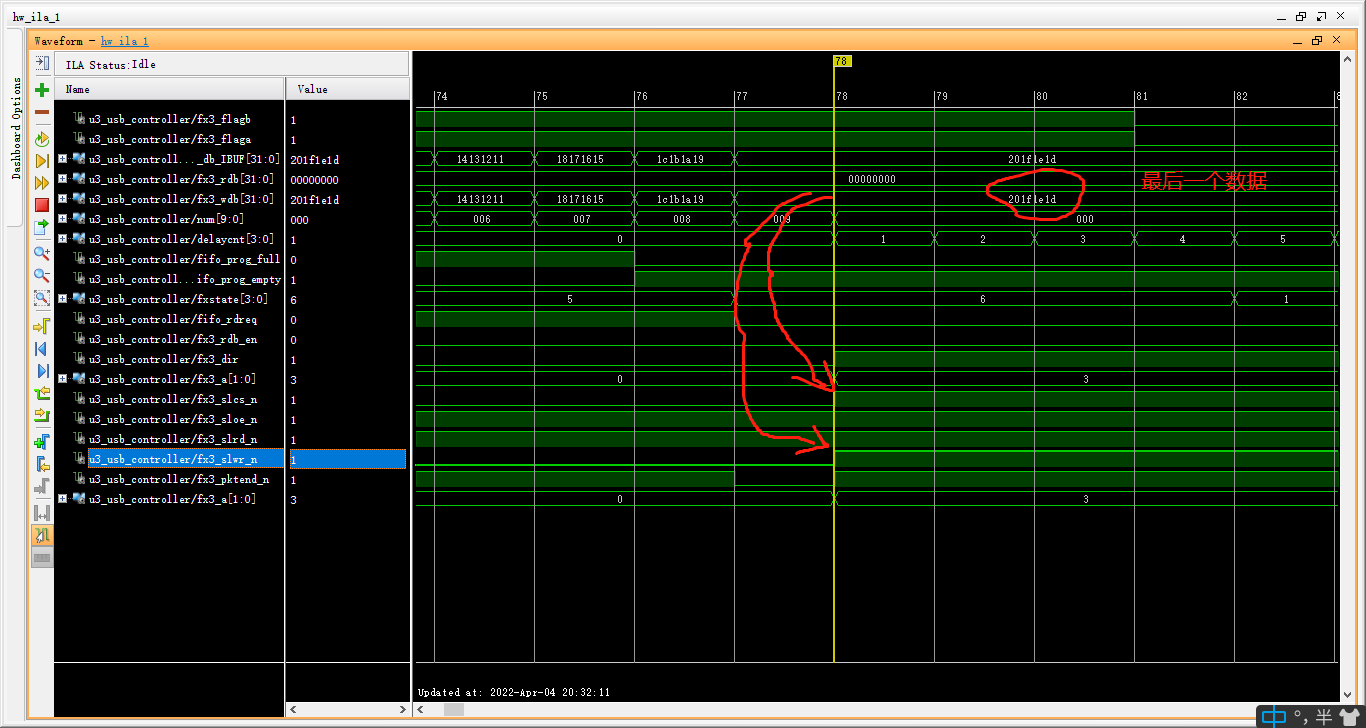The image size is (1366, 728).
Task: Expand the num[9:0] bus signal
Action: tap(63, 219)
